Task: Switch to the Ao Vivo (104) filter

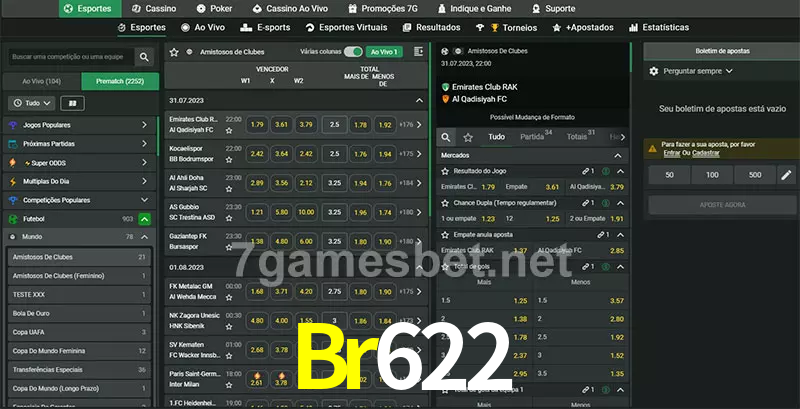Action: 42,82
